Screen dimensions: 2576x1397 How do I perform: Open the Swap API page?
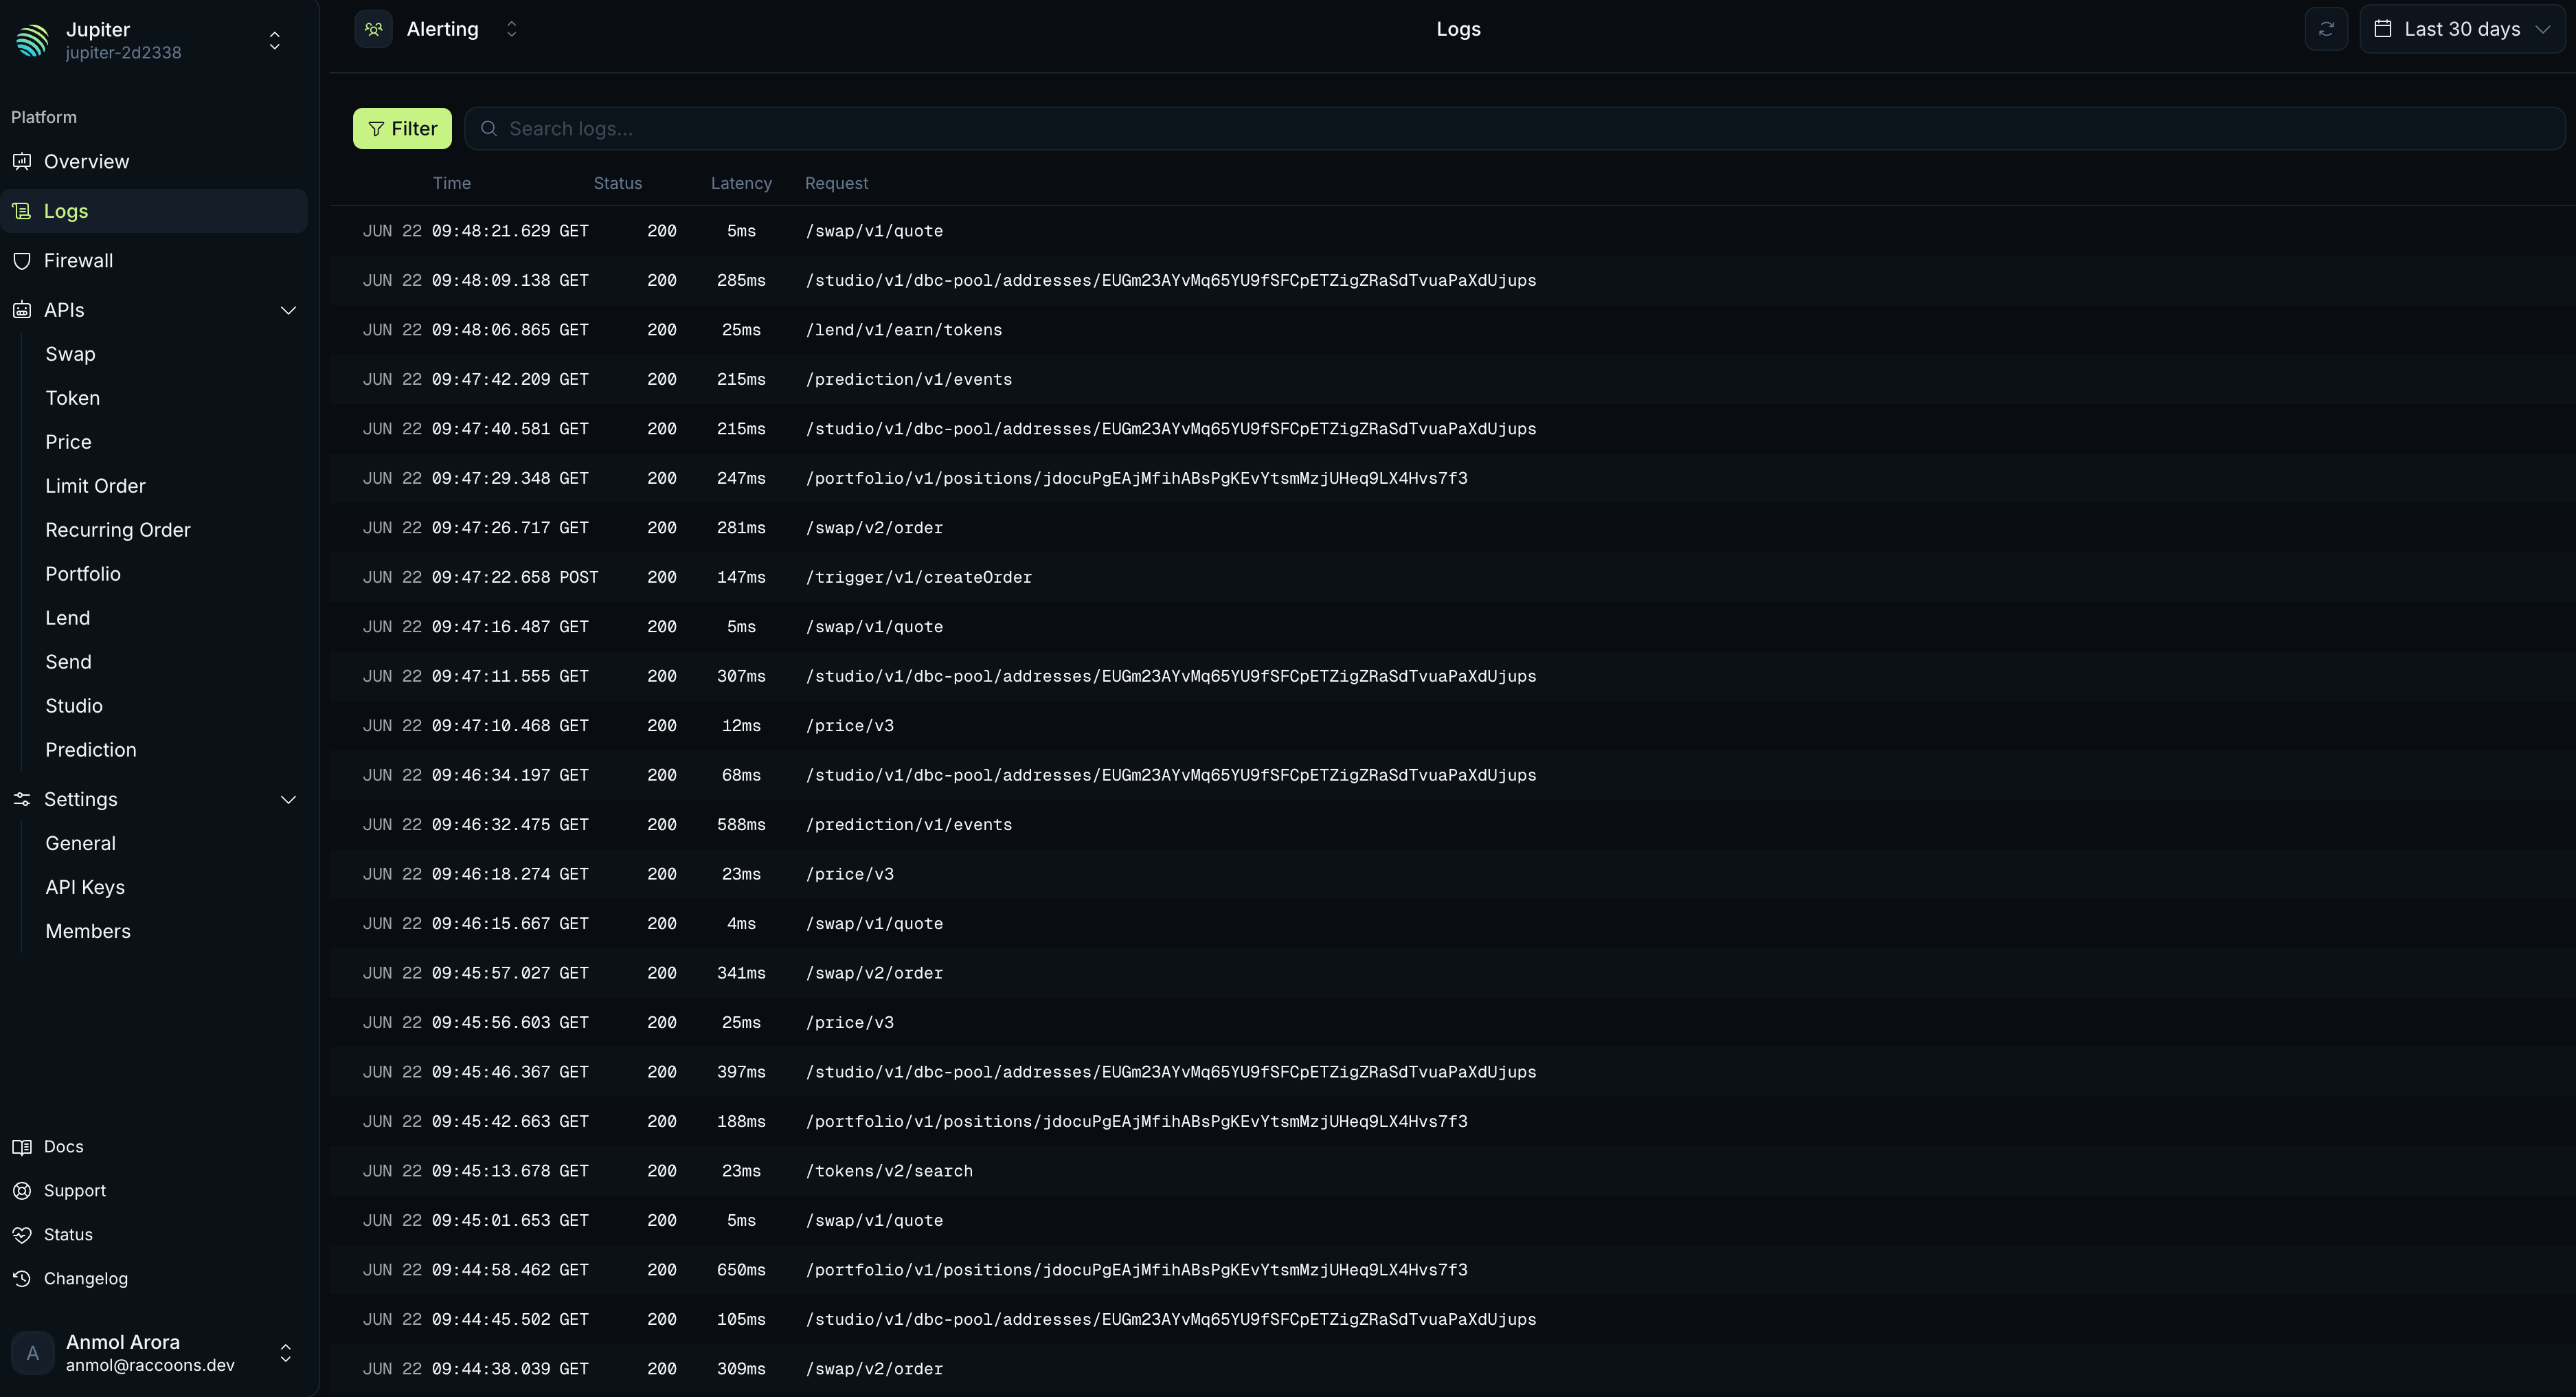point(70,354)
